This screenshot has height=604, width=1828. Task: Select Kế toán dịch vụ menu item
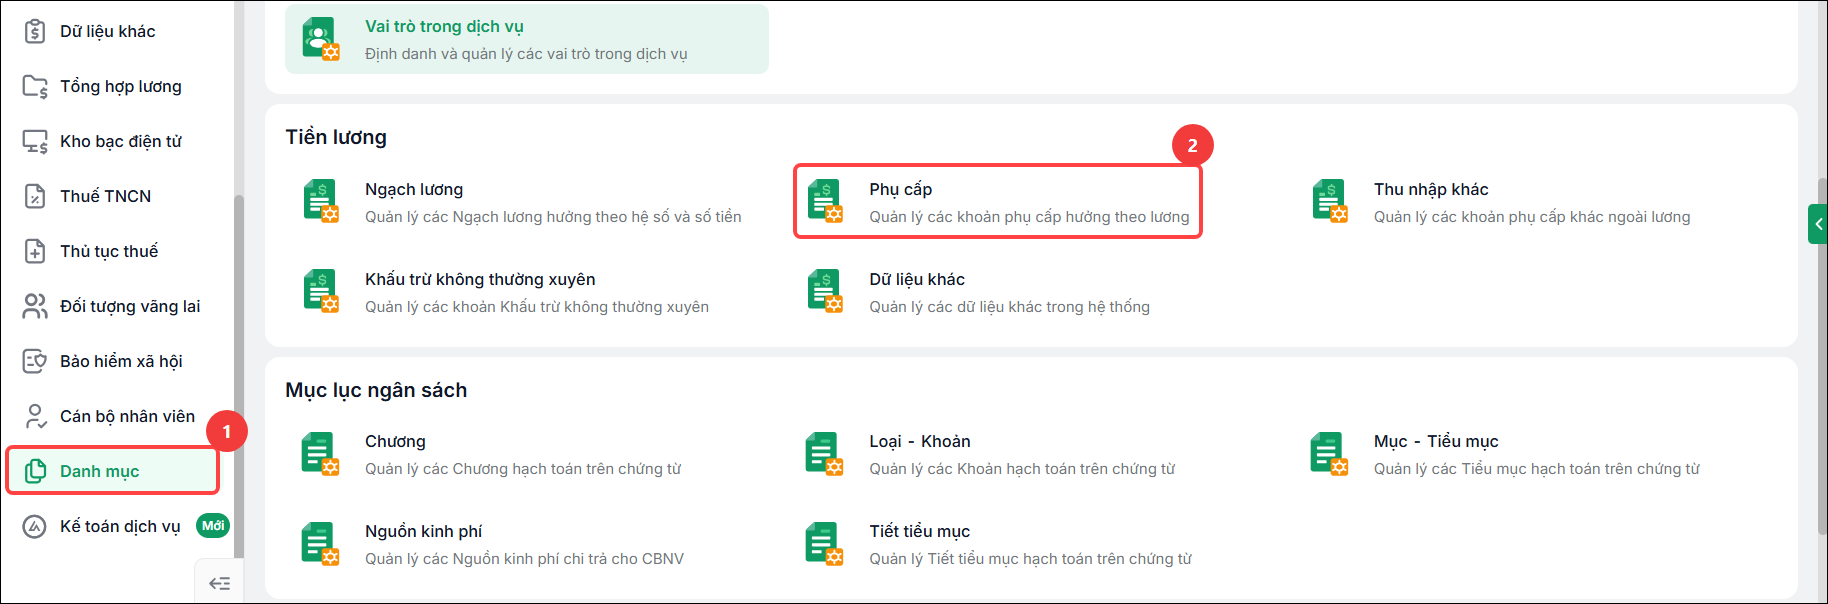coord(120,526)
